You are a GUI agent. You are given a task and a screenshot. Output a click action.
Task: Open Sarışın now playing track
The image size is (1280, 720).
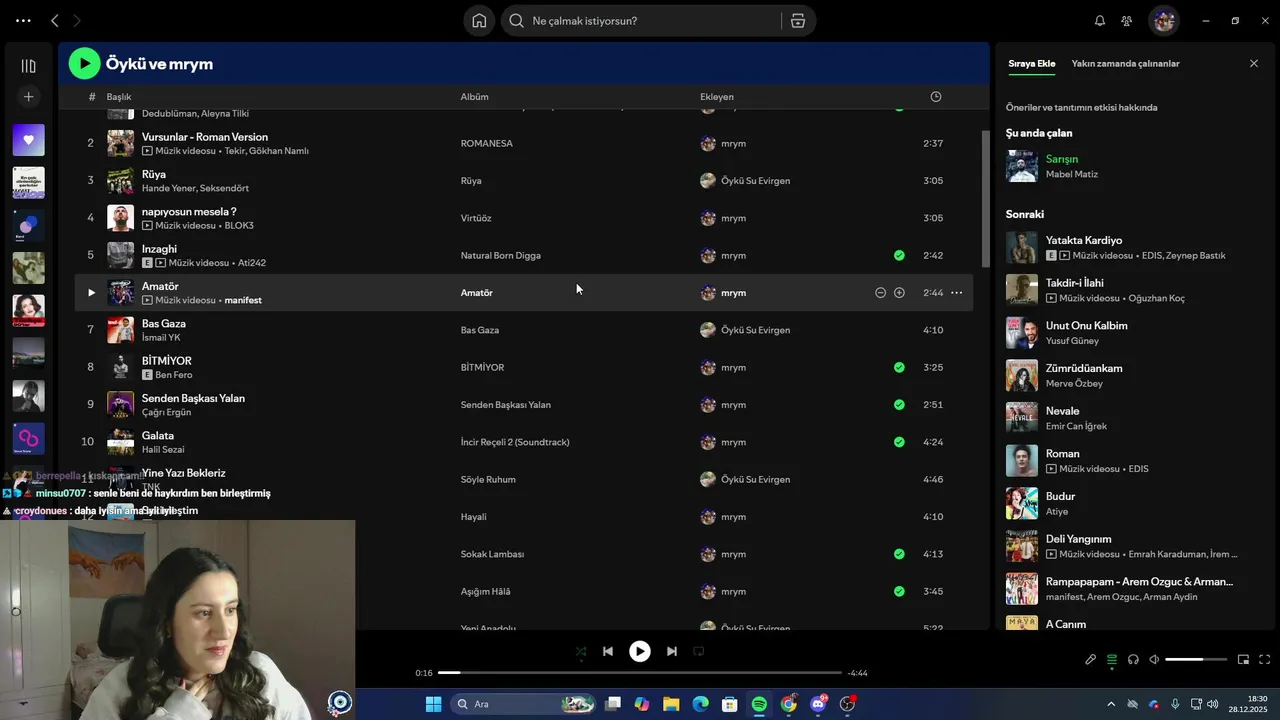1062,159
